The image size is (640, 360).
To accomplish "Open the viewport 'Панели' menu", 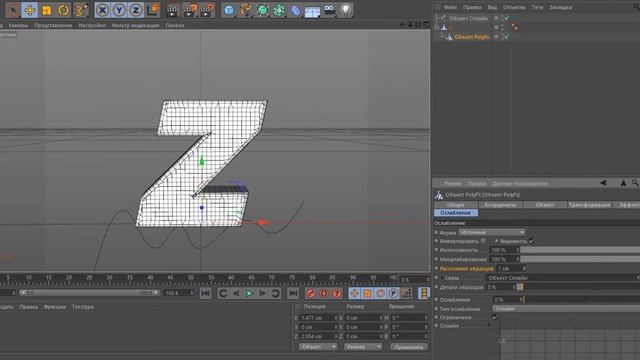I will tap(175, 25).
